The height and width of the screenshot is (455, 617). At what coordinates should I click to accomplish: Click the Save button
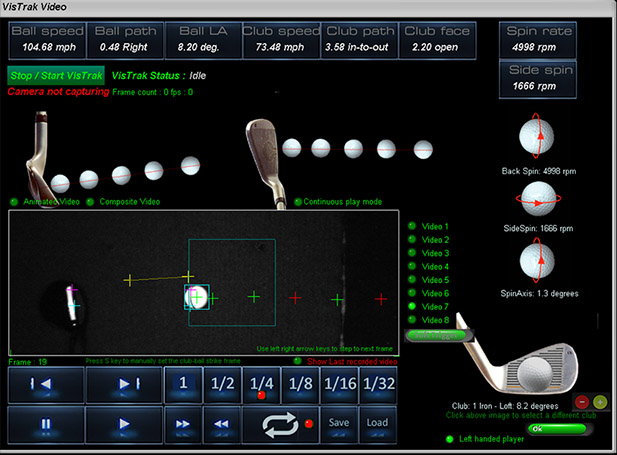coord(340,424)
